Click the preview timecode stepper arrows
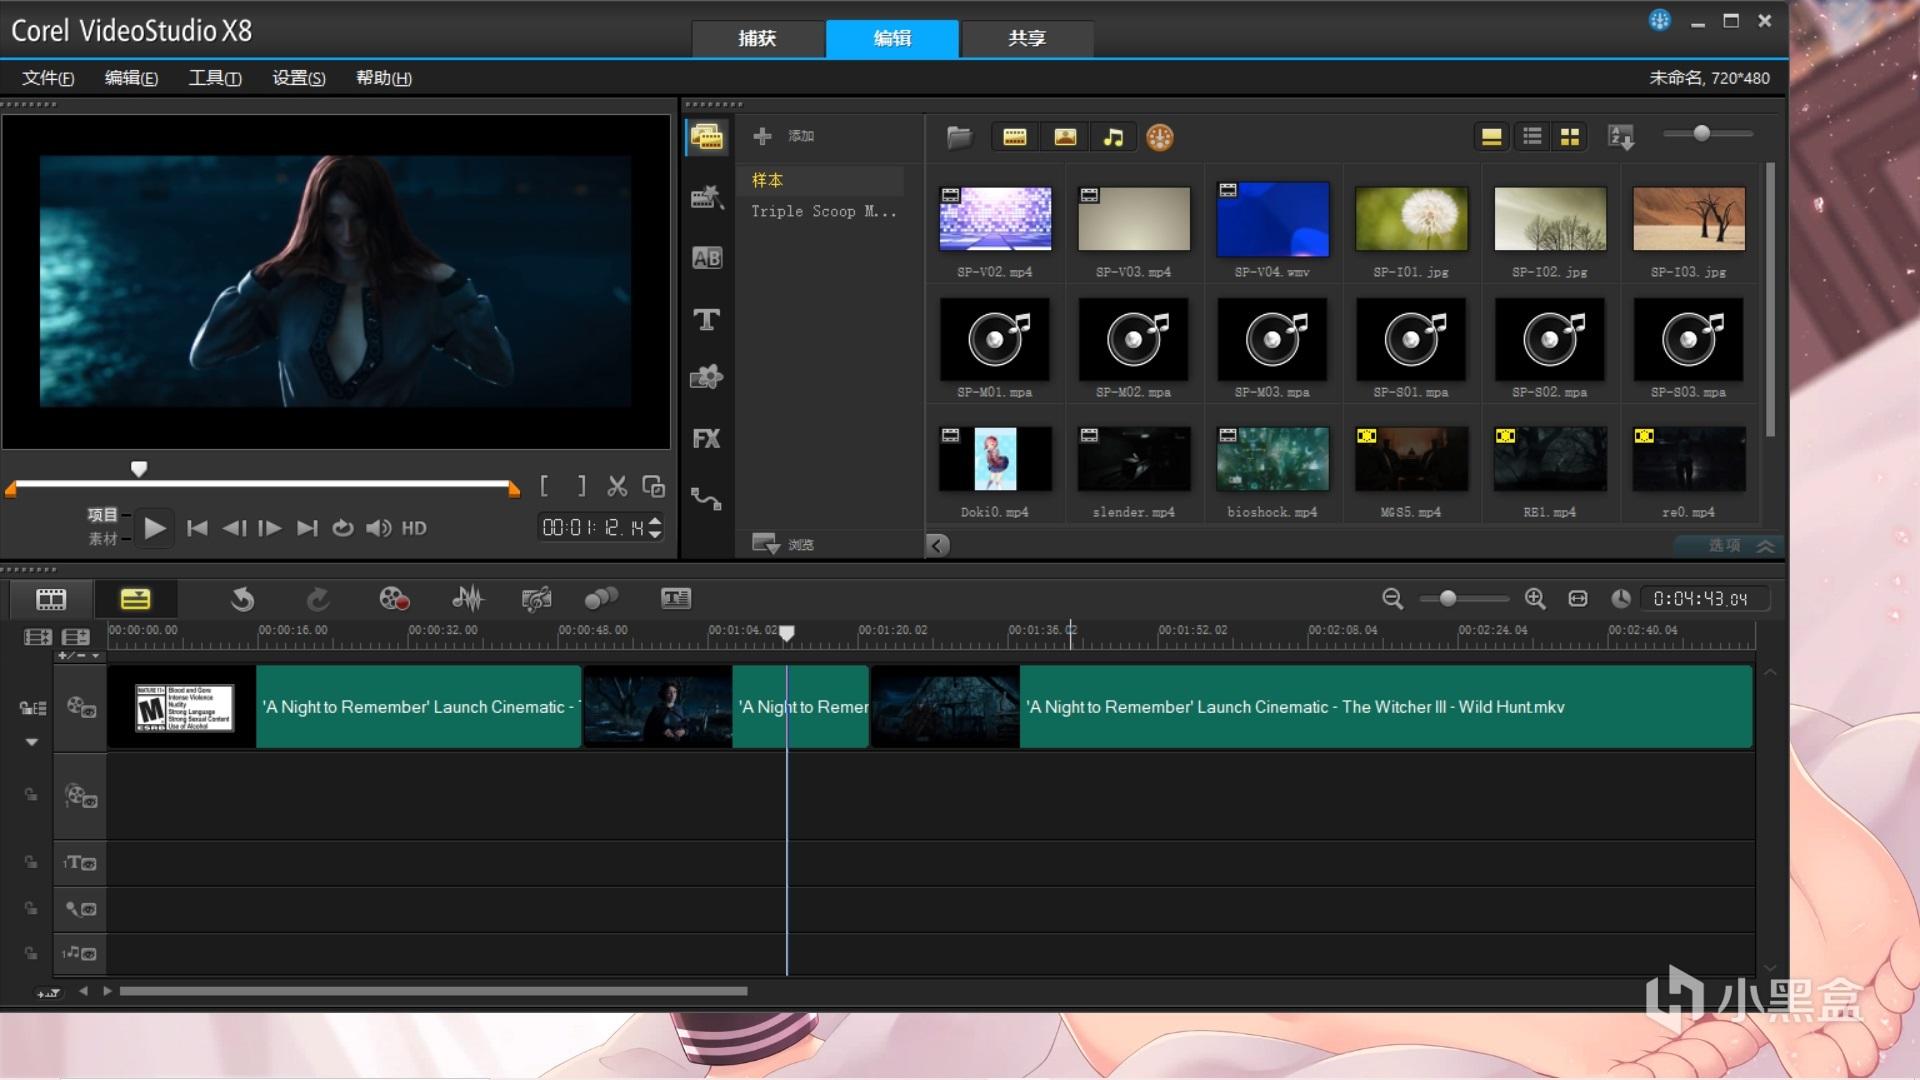Viewport: 1920px width, 1080px height. (655, 527)
